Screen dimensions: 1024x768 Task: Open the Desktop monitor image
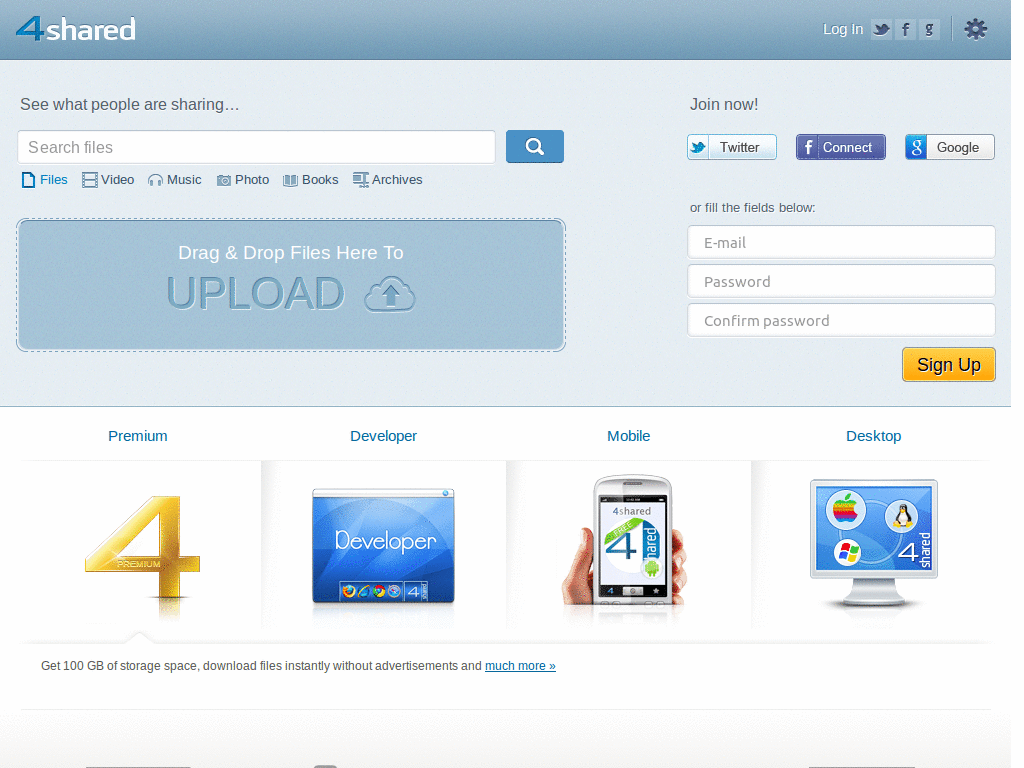pyautogui.click(x=874, y=543)
